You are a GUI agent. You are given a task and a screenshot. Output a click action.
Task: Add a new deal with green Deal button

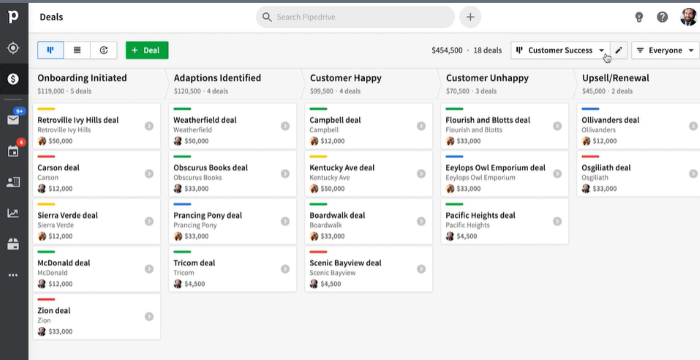pyautogui.click(x=147, y=50)
